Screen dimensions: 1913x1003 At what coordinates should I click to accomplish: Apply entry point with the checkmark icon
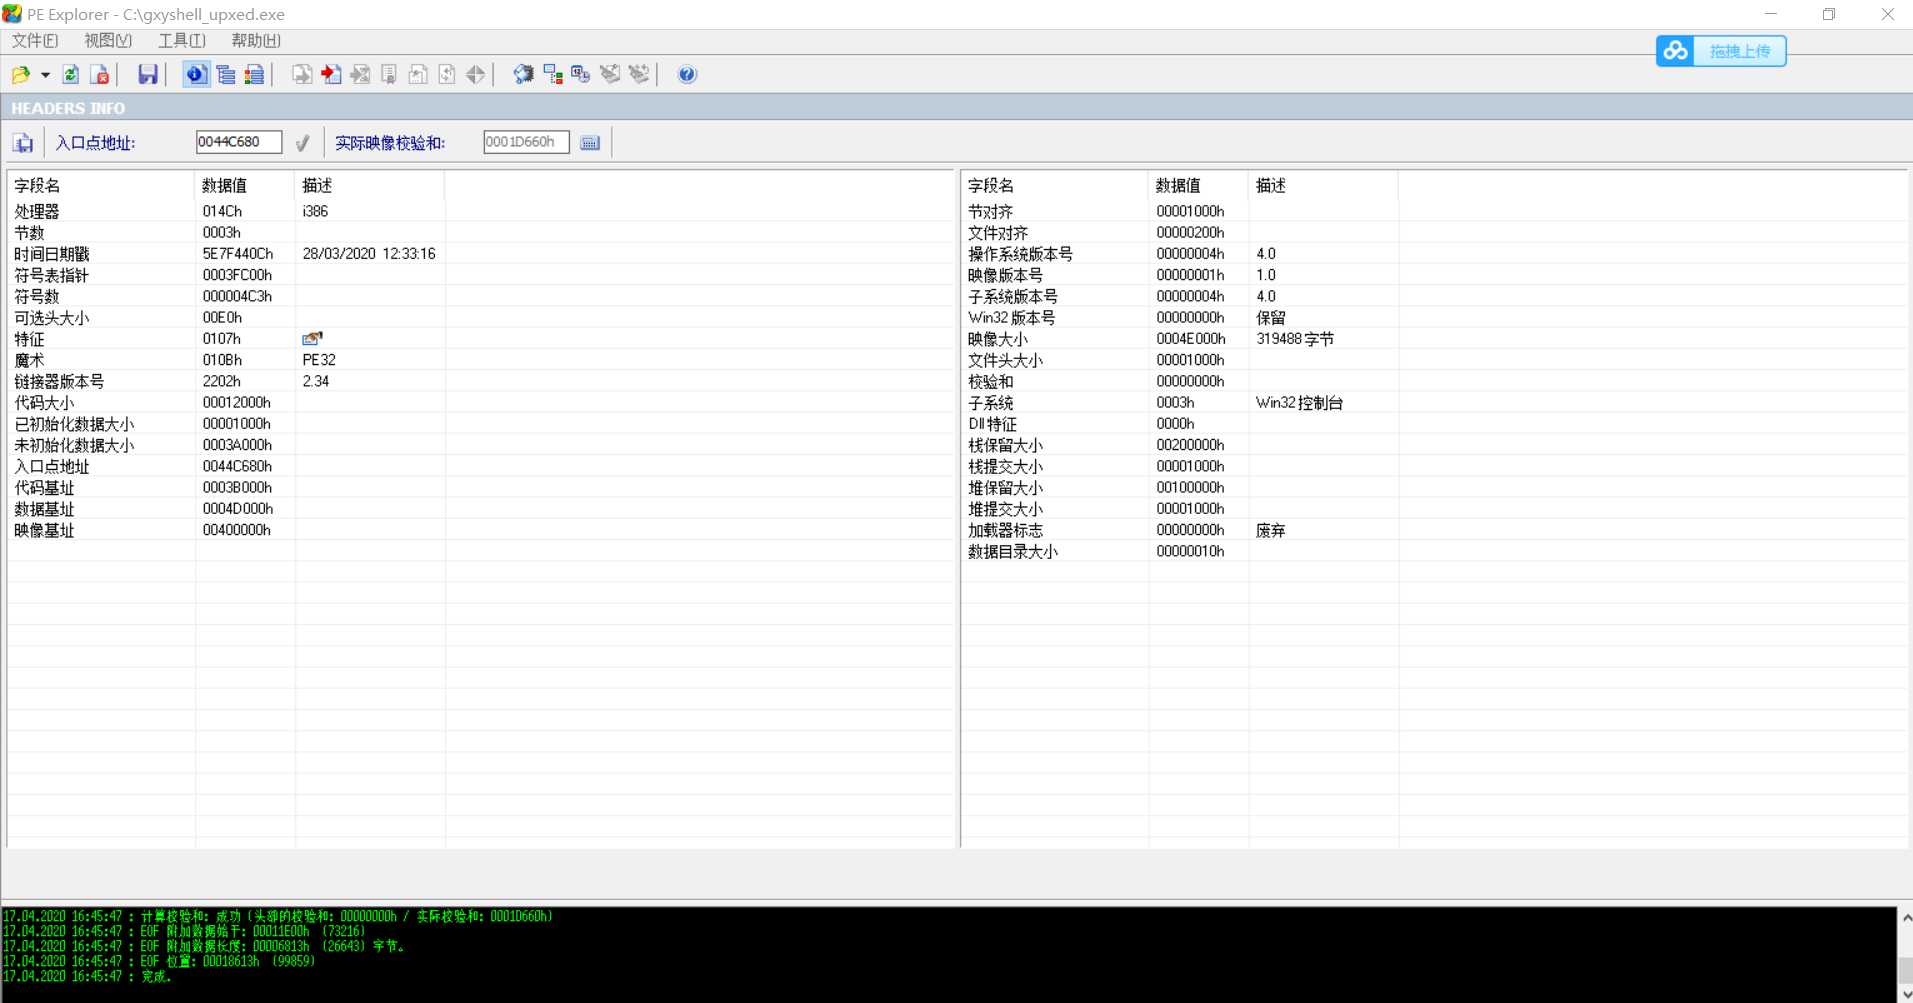coord(303,143)
